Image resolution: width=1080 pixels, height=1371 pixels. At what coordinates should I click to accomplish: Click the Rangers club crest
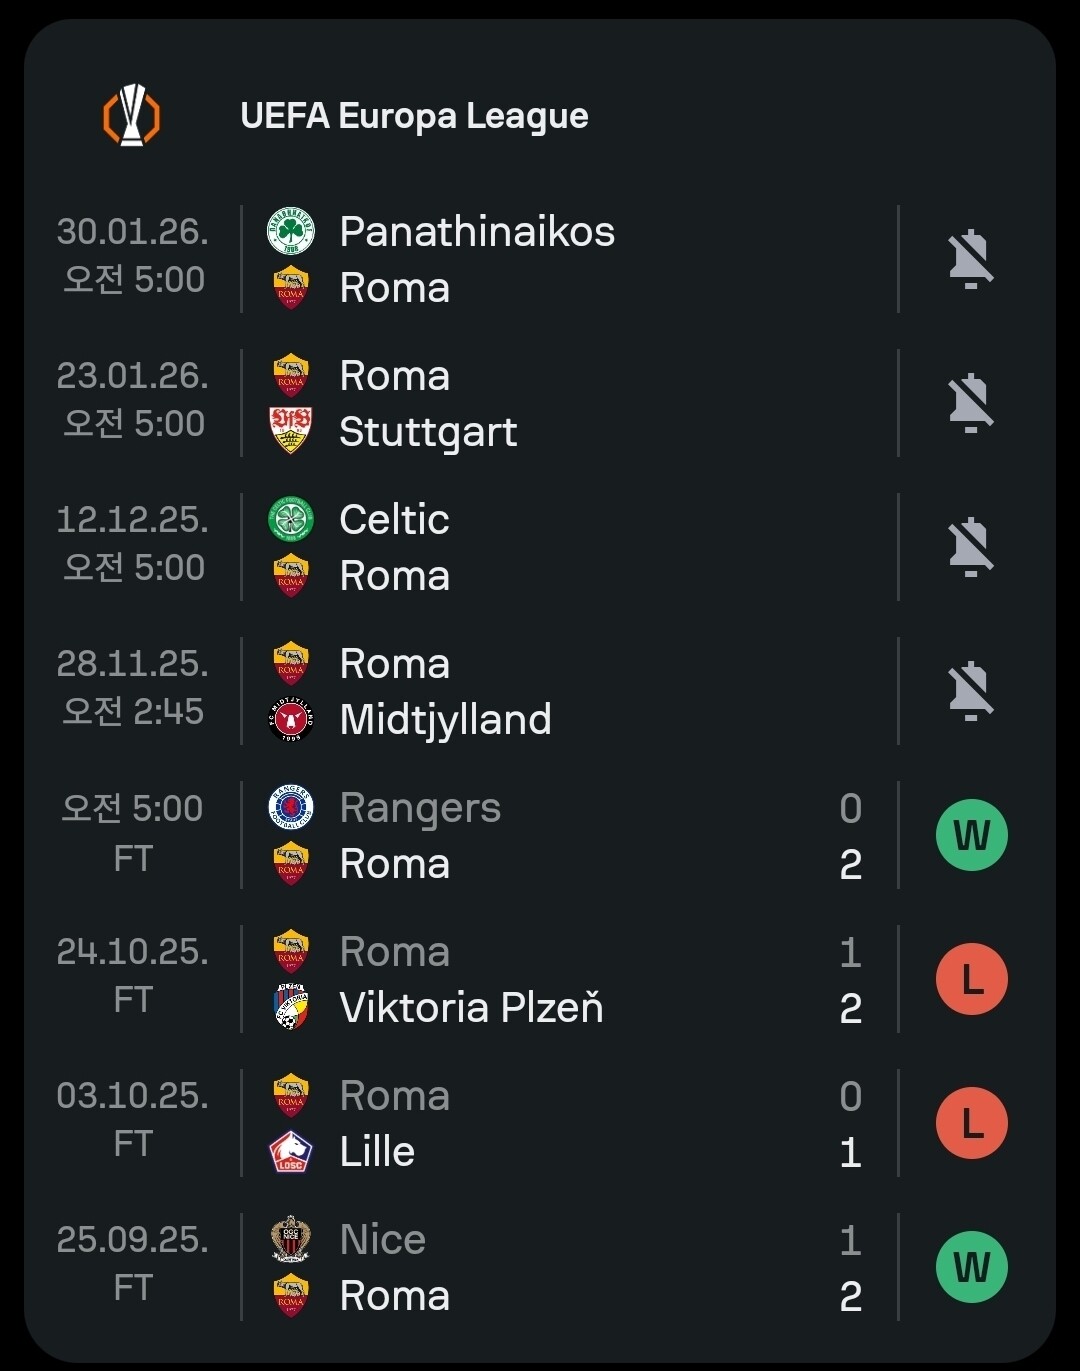(x=291, y=807)
